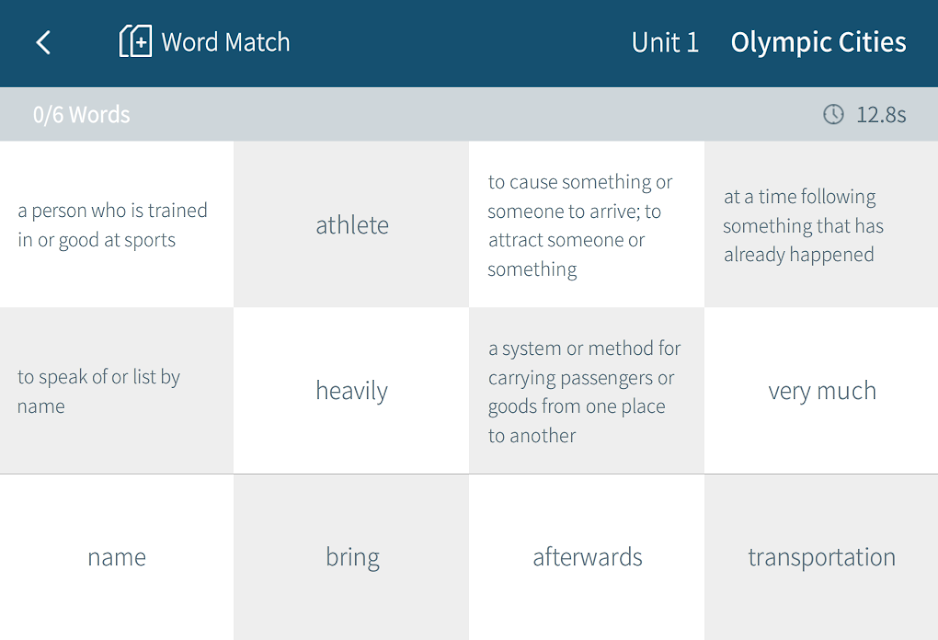Select the 'name' word card
Viewport: 938px width, 640px height.
(x=117, y=557)
